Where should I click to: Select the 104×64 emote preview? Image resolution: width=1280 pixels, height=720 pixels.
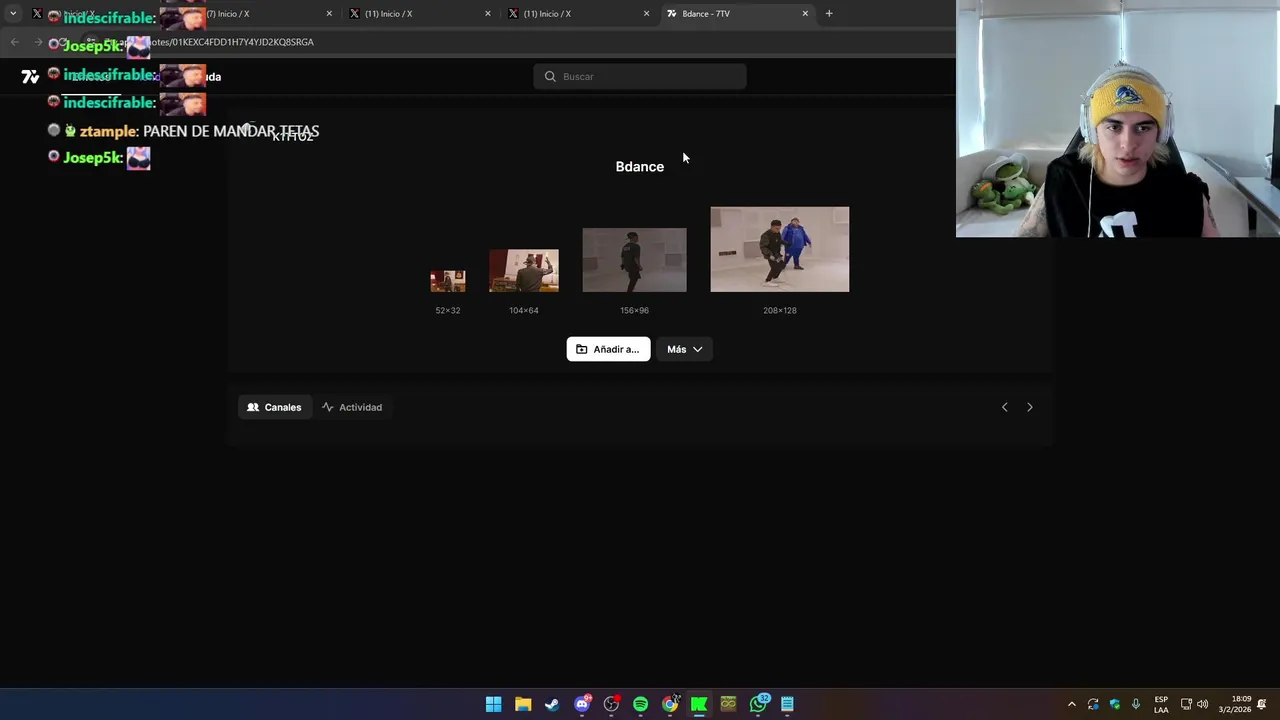pyautogui.click(x=524, y=271)
